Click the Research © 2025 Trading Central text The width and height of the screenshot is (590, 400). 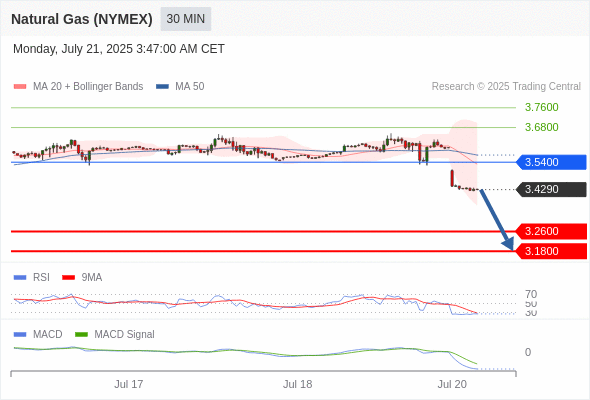tap(506, 87)
